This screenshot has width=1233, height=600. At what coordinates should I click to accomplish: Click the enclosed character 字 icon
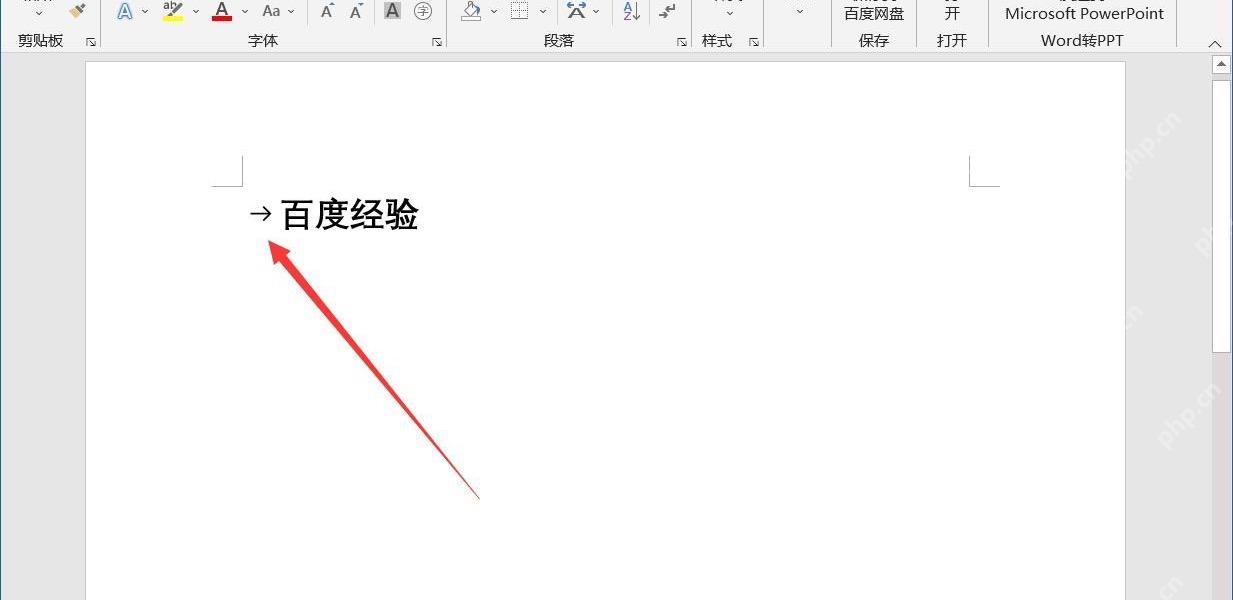(x=423, y=11)
